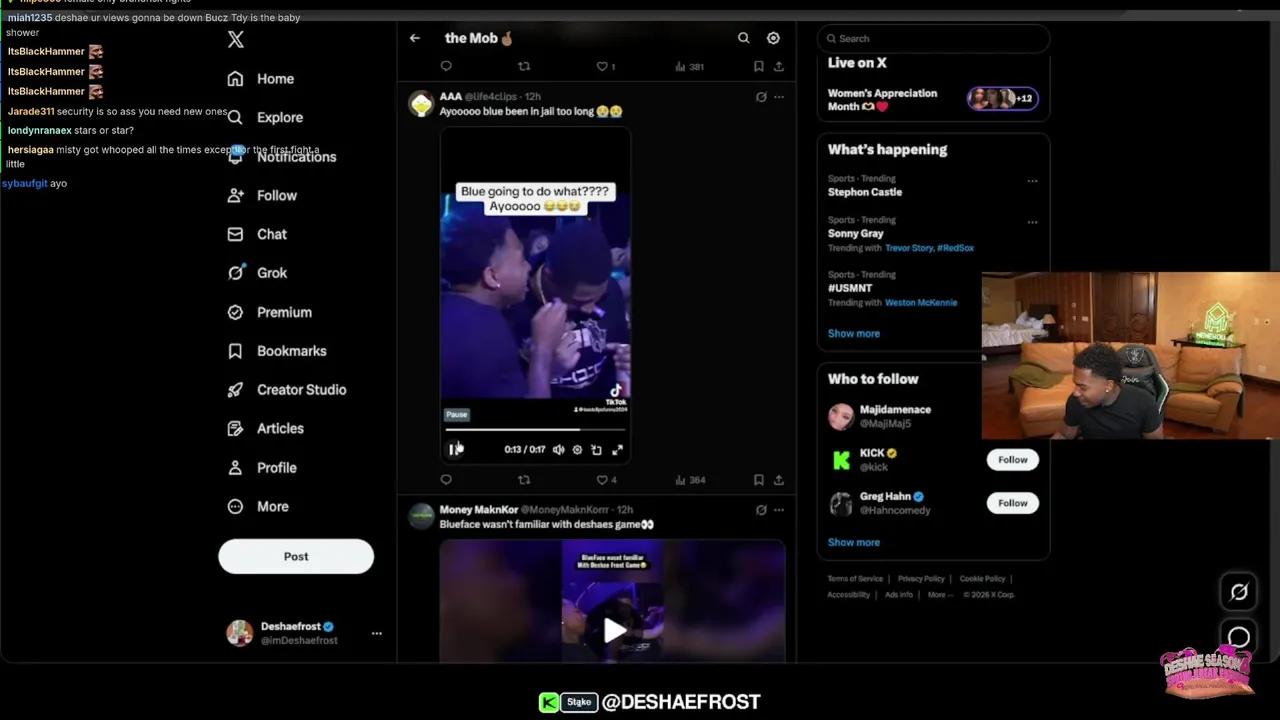
Task: Follow the KICK account
Action: pos(1012,460)
